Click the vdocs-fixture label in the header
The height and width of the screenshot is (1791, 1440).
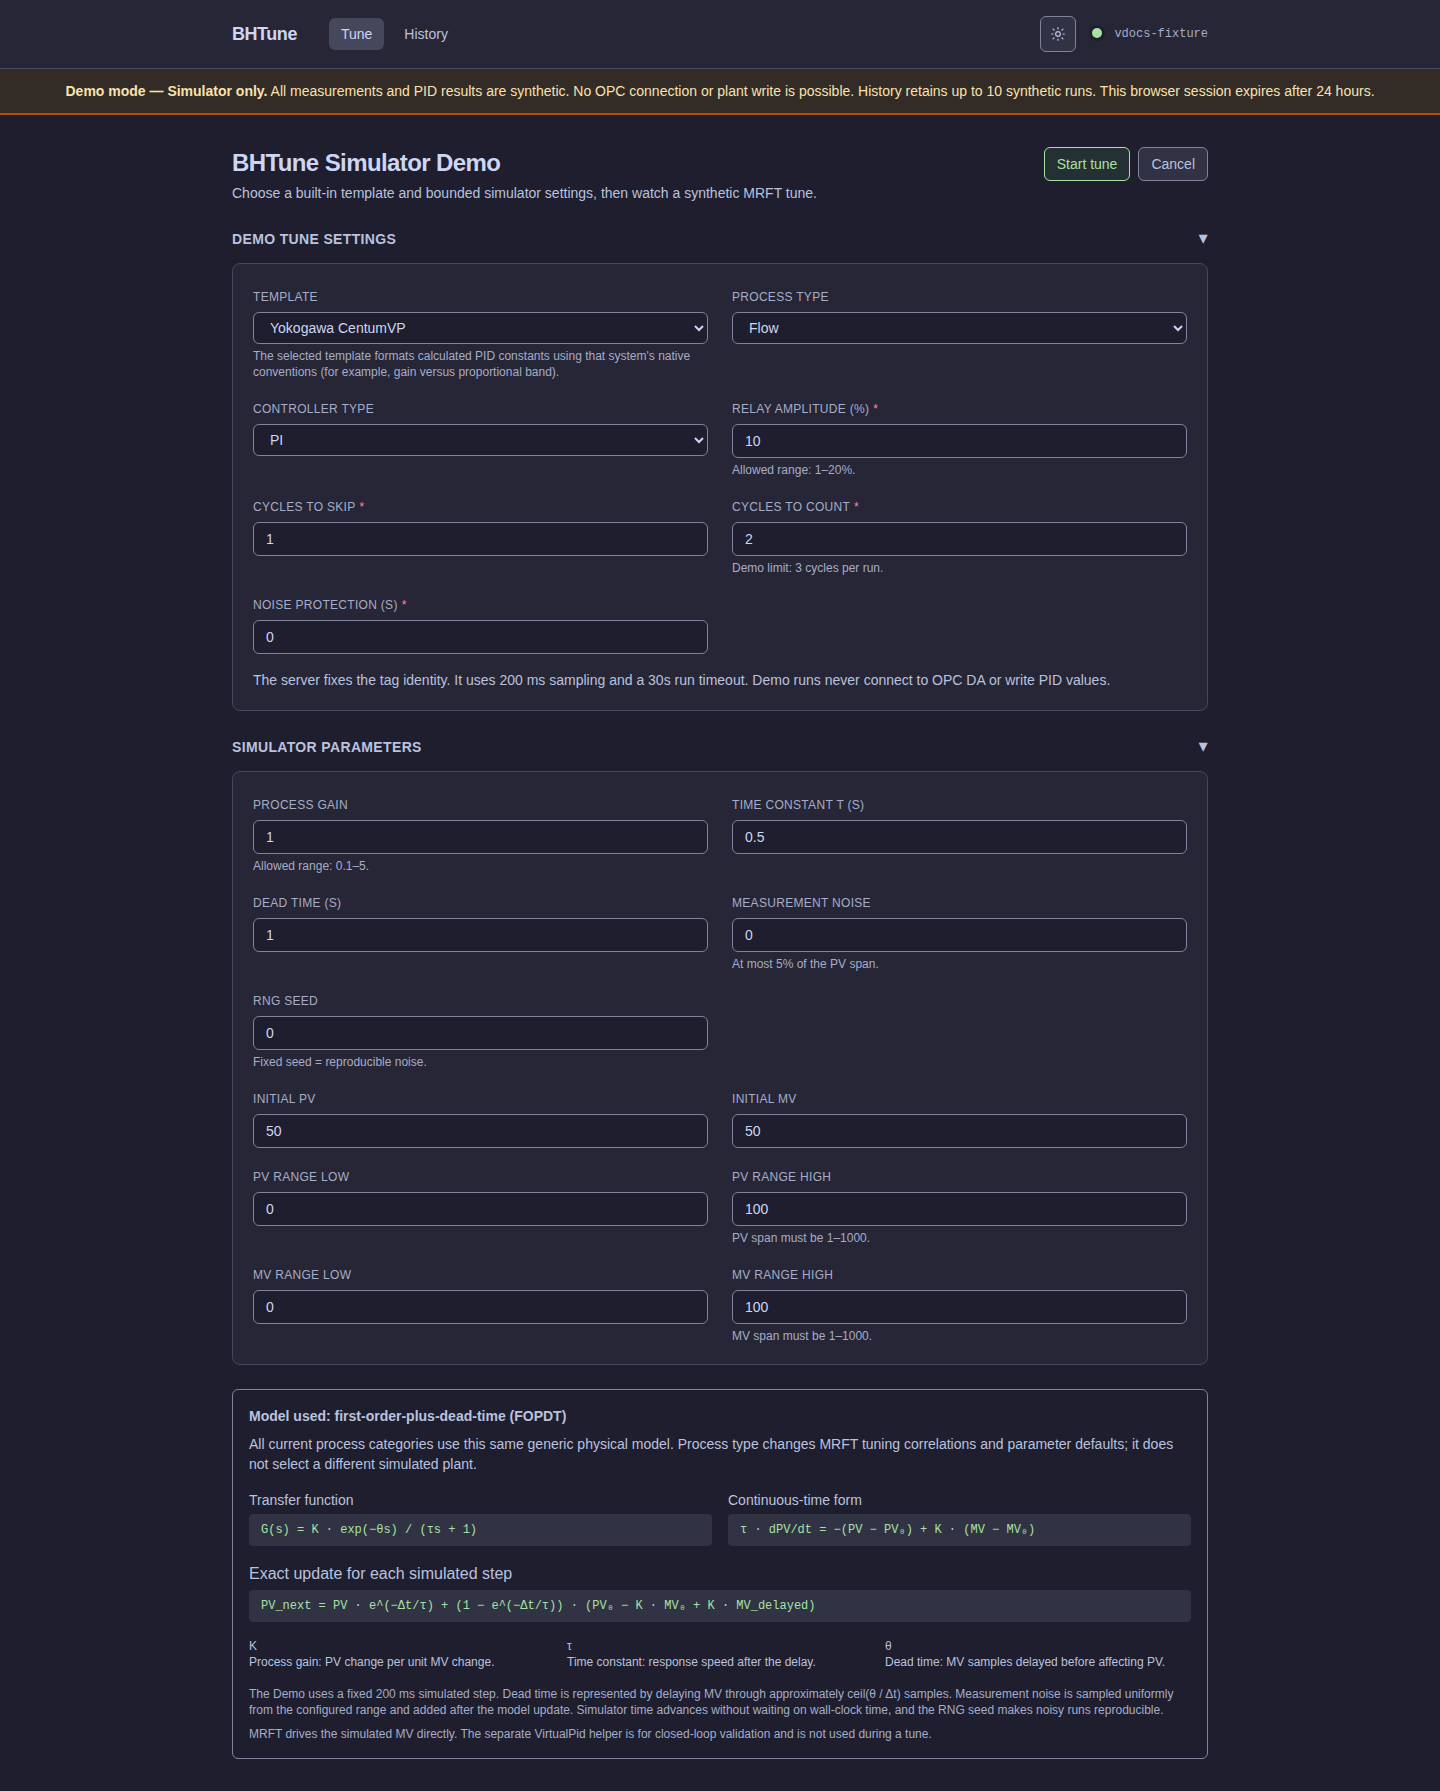(x=1161, y=33)
